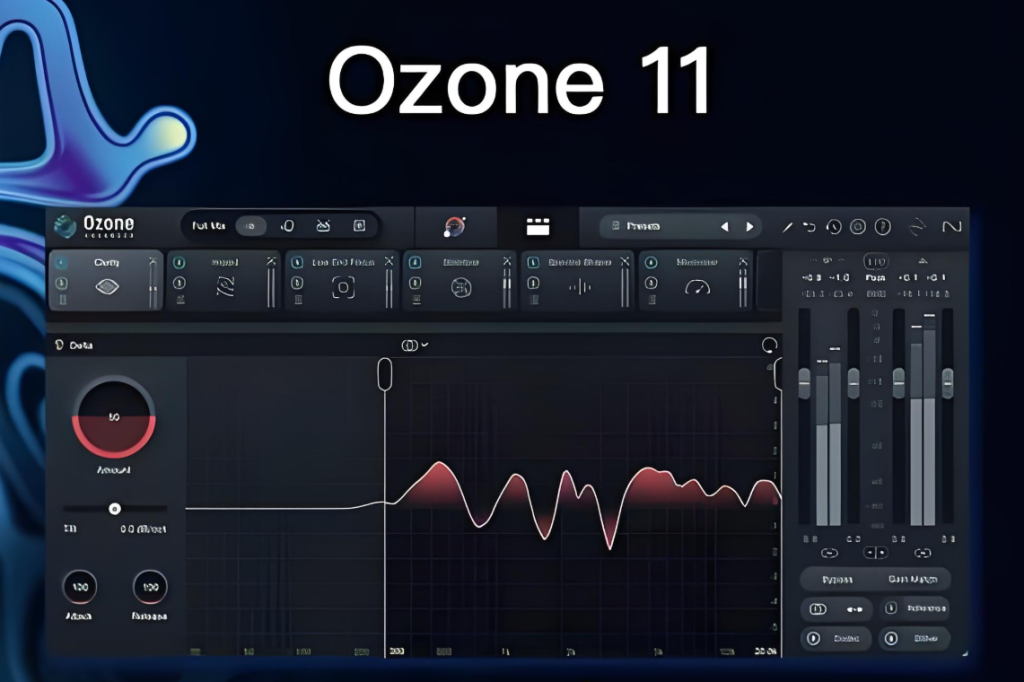The height and width of the screenshot is (682, 1024).
Task: Select the second module wavy icon
Action: tap(225, 287)
